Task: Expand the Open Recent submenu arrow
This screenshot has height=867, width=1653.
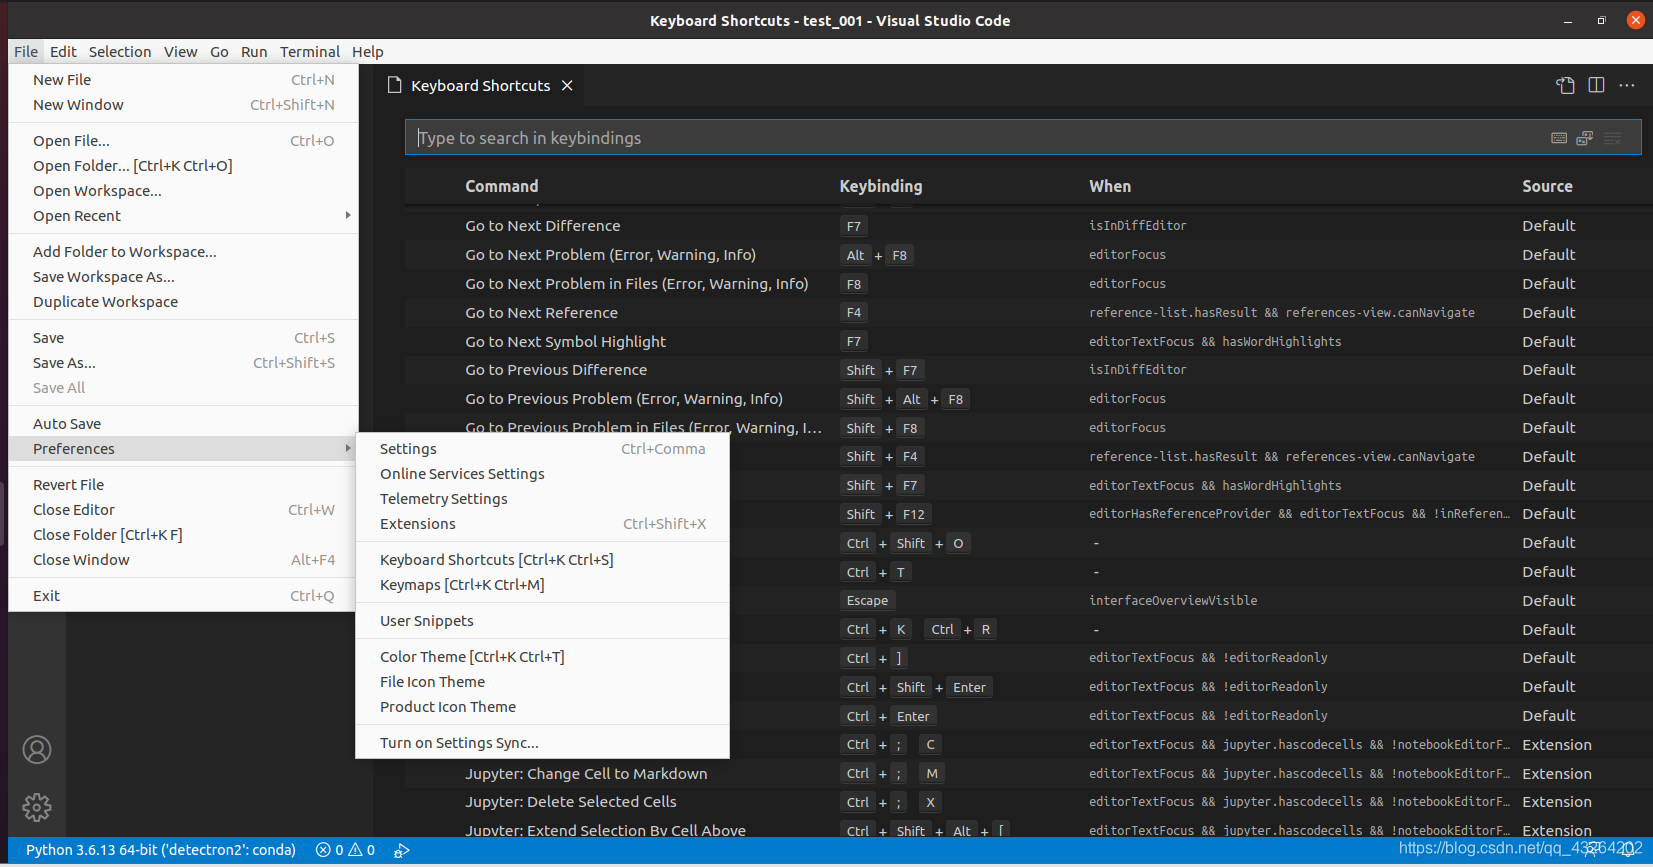Action: [348, 216]
